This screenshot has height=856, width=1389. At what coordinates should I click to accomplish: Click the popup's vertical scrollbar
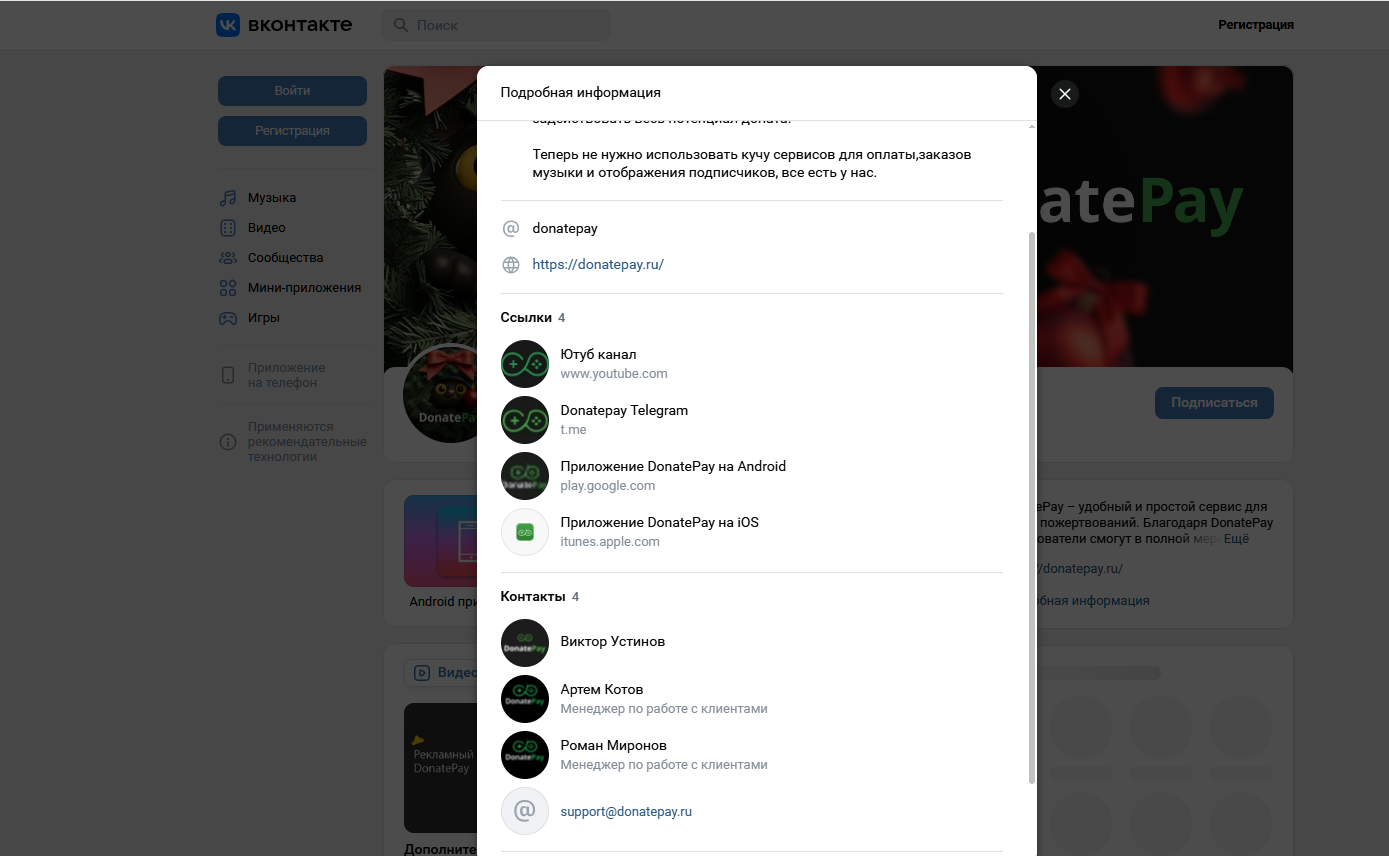pyautogui.click(x=1032, y=500)
